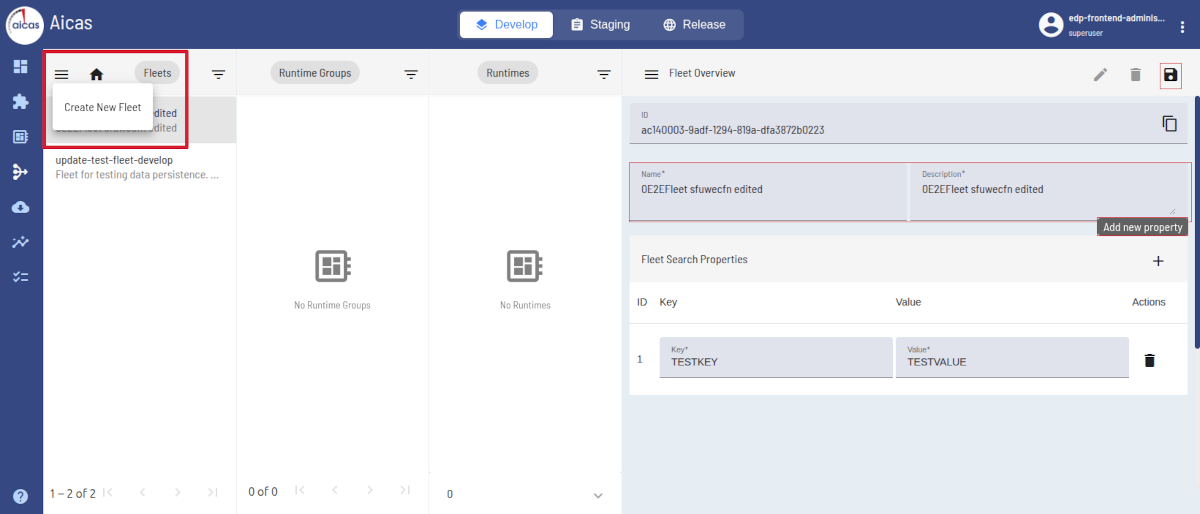1200x514 pixels.
Task: Click the Name input field
Action: (x=768, y=190)
